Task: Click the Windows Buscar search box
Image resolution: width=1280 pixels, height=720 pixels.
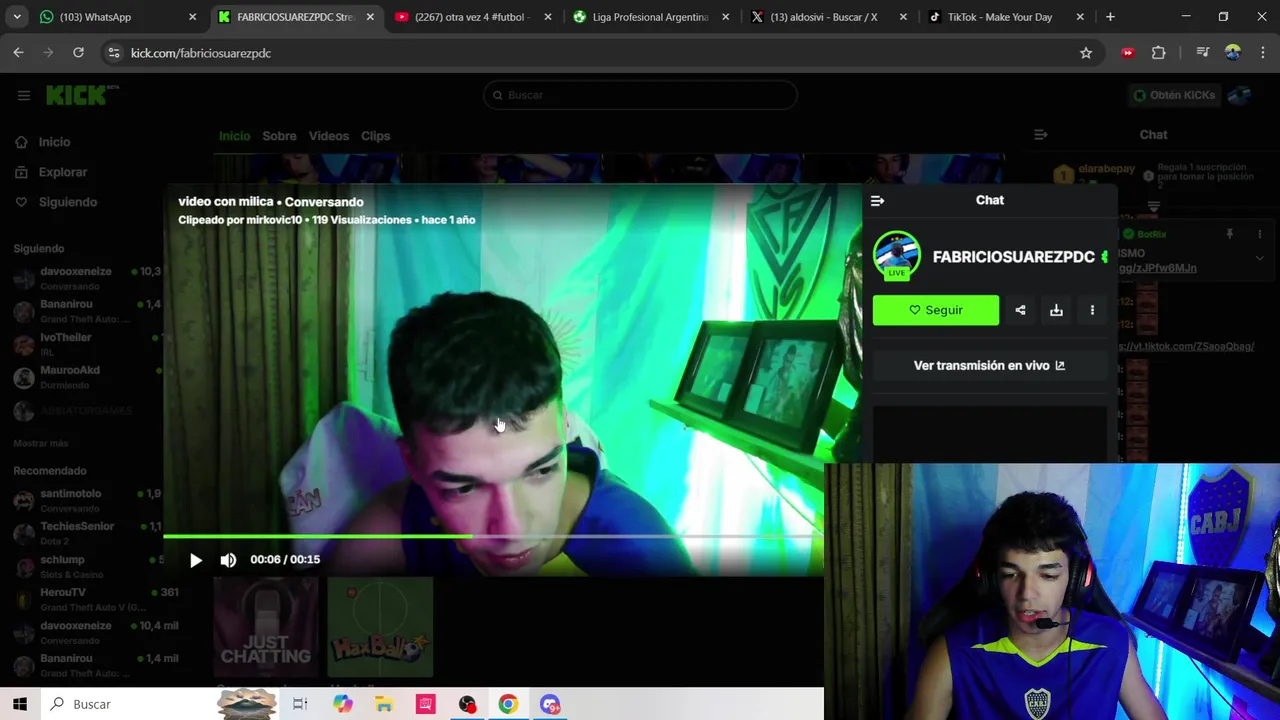Action: 130,704
